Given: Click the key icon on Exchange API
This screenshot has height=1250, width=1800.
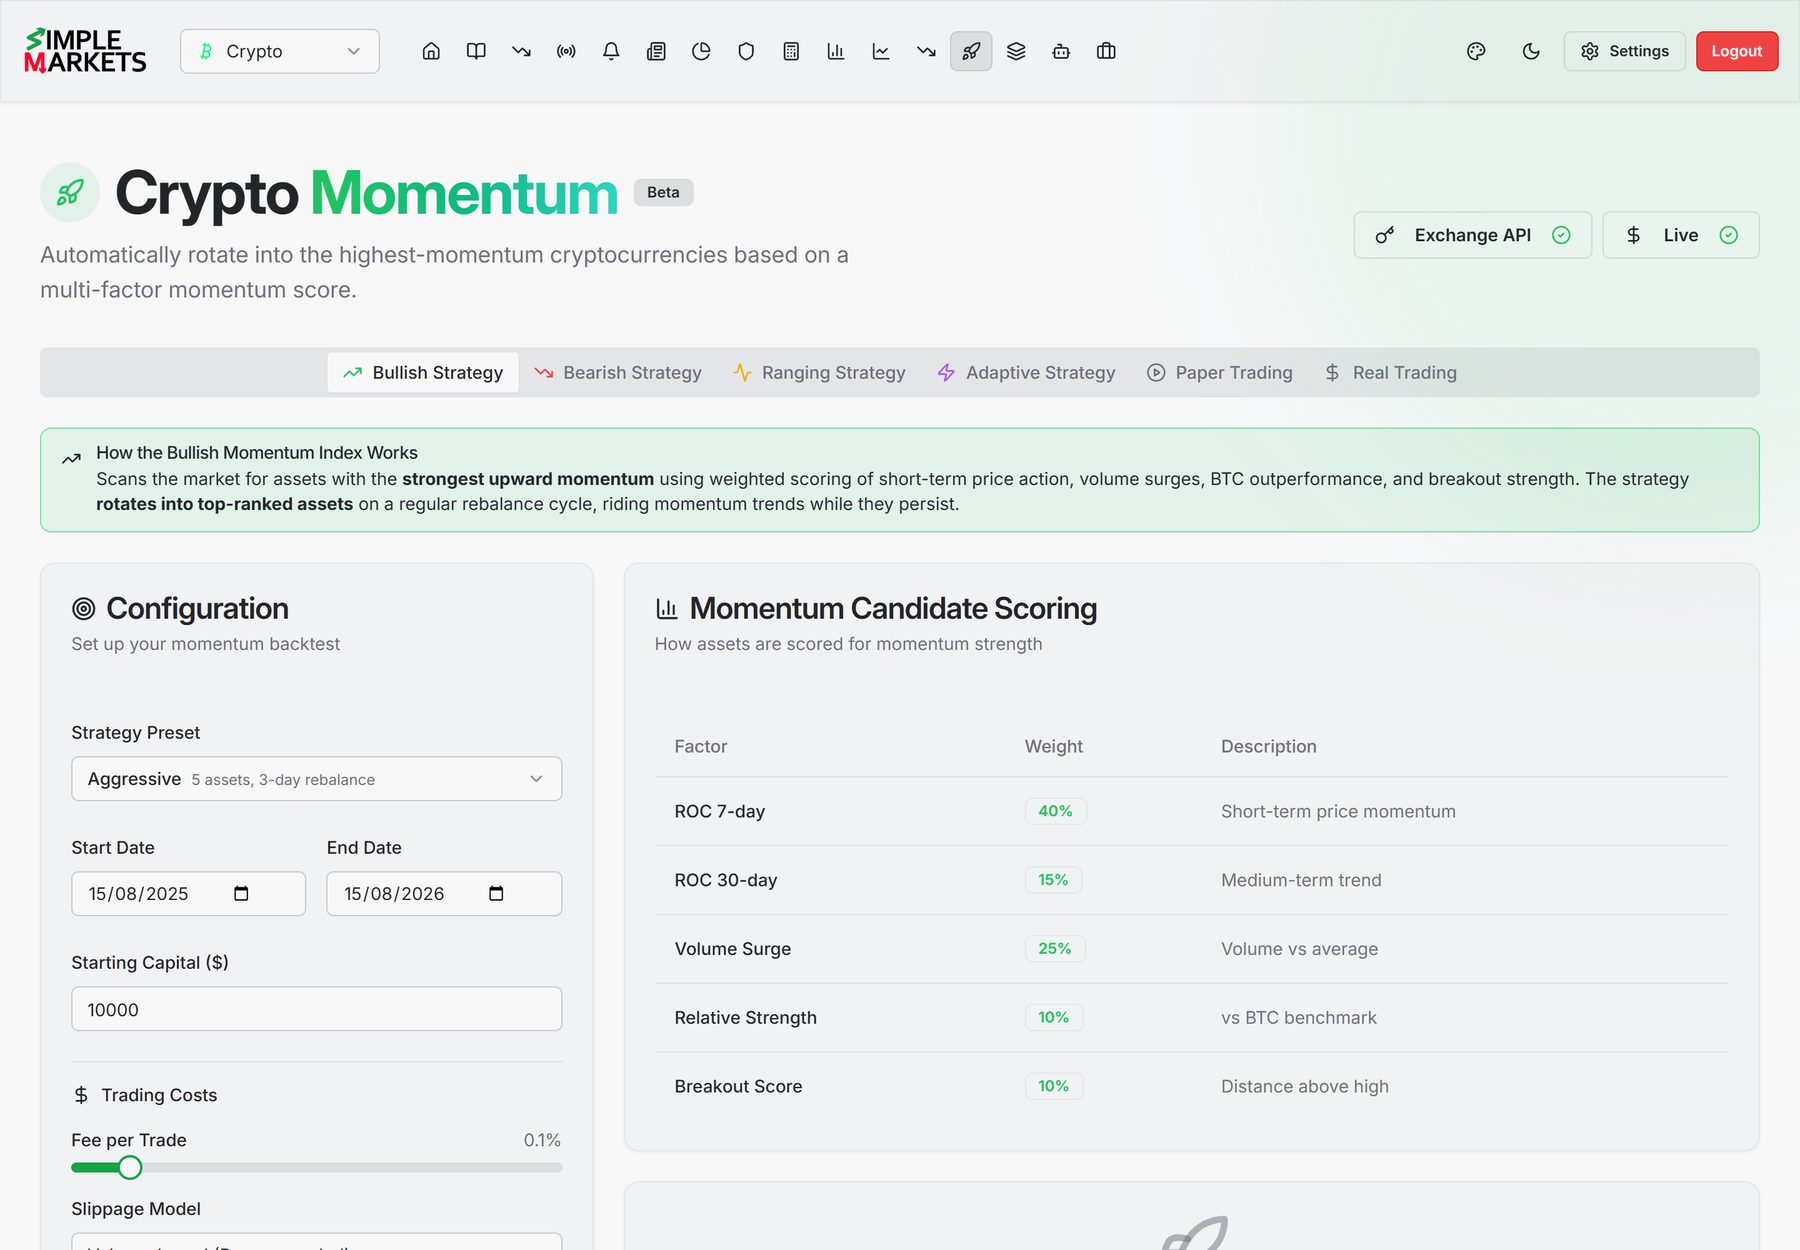Looking at the screenshot, I should (1385, 235).
